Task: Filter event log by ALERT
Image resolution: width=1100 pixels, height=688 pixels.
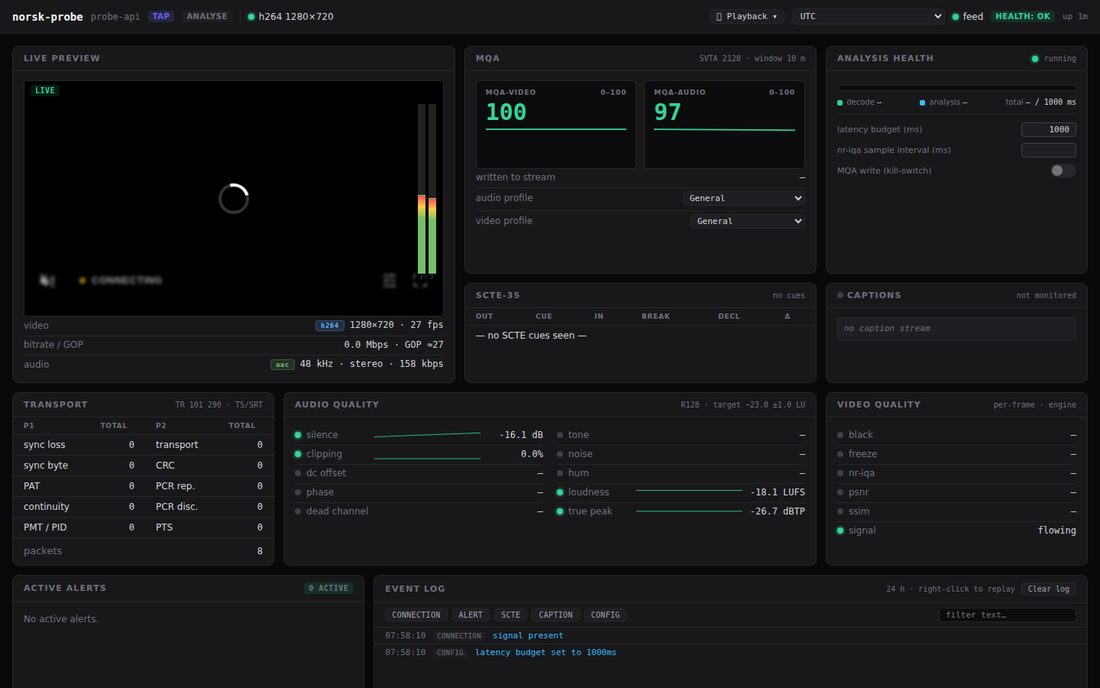Action: (x=470, y=615)
